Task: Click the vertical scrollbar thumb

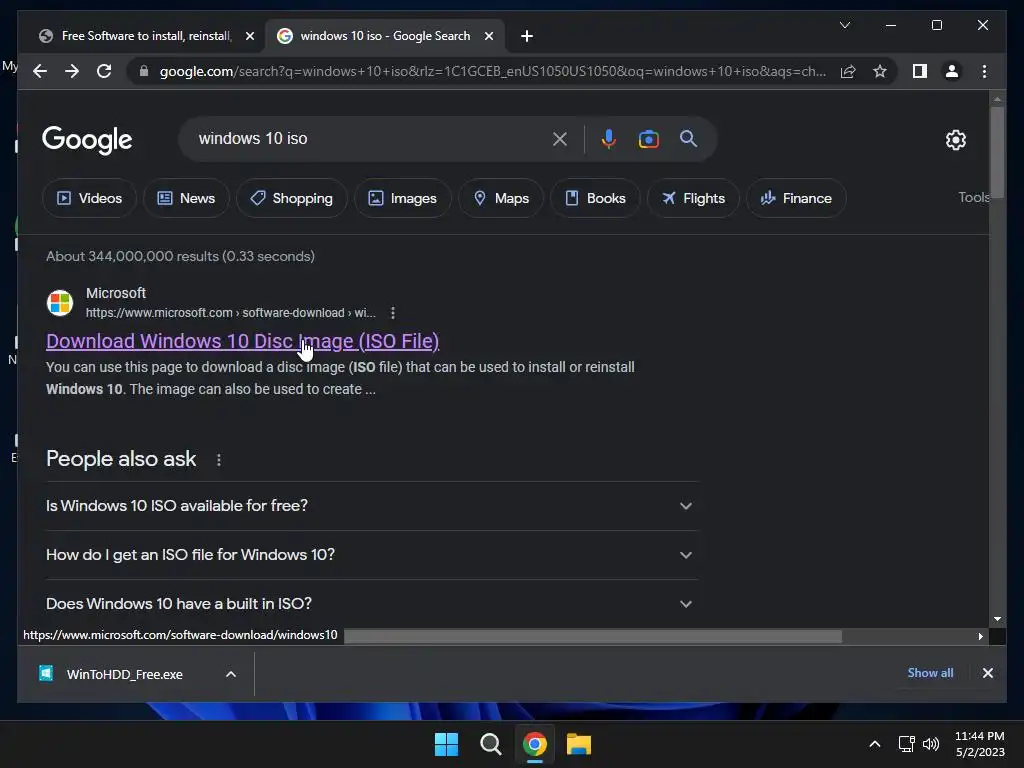Action: coord(997,152)
